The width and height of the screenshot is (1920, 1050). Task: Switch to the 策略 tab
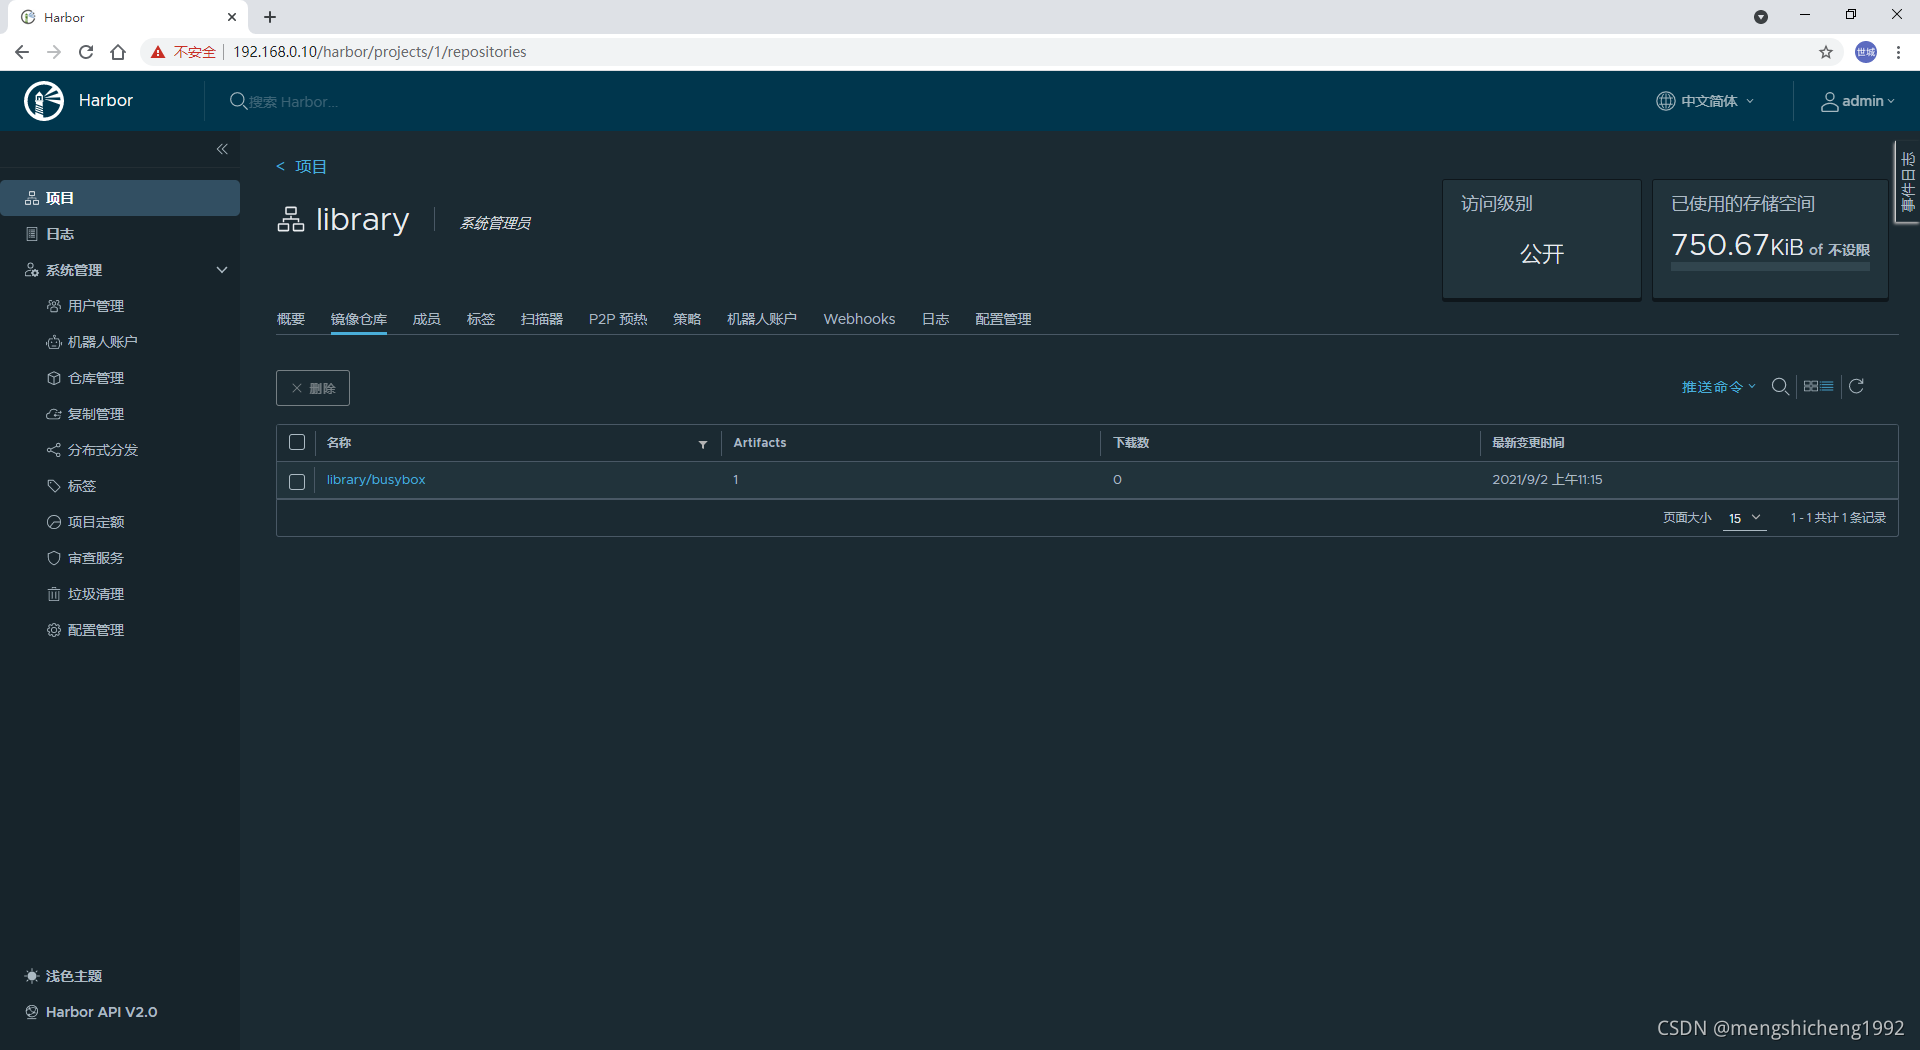[687, 319]
